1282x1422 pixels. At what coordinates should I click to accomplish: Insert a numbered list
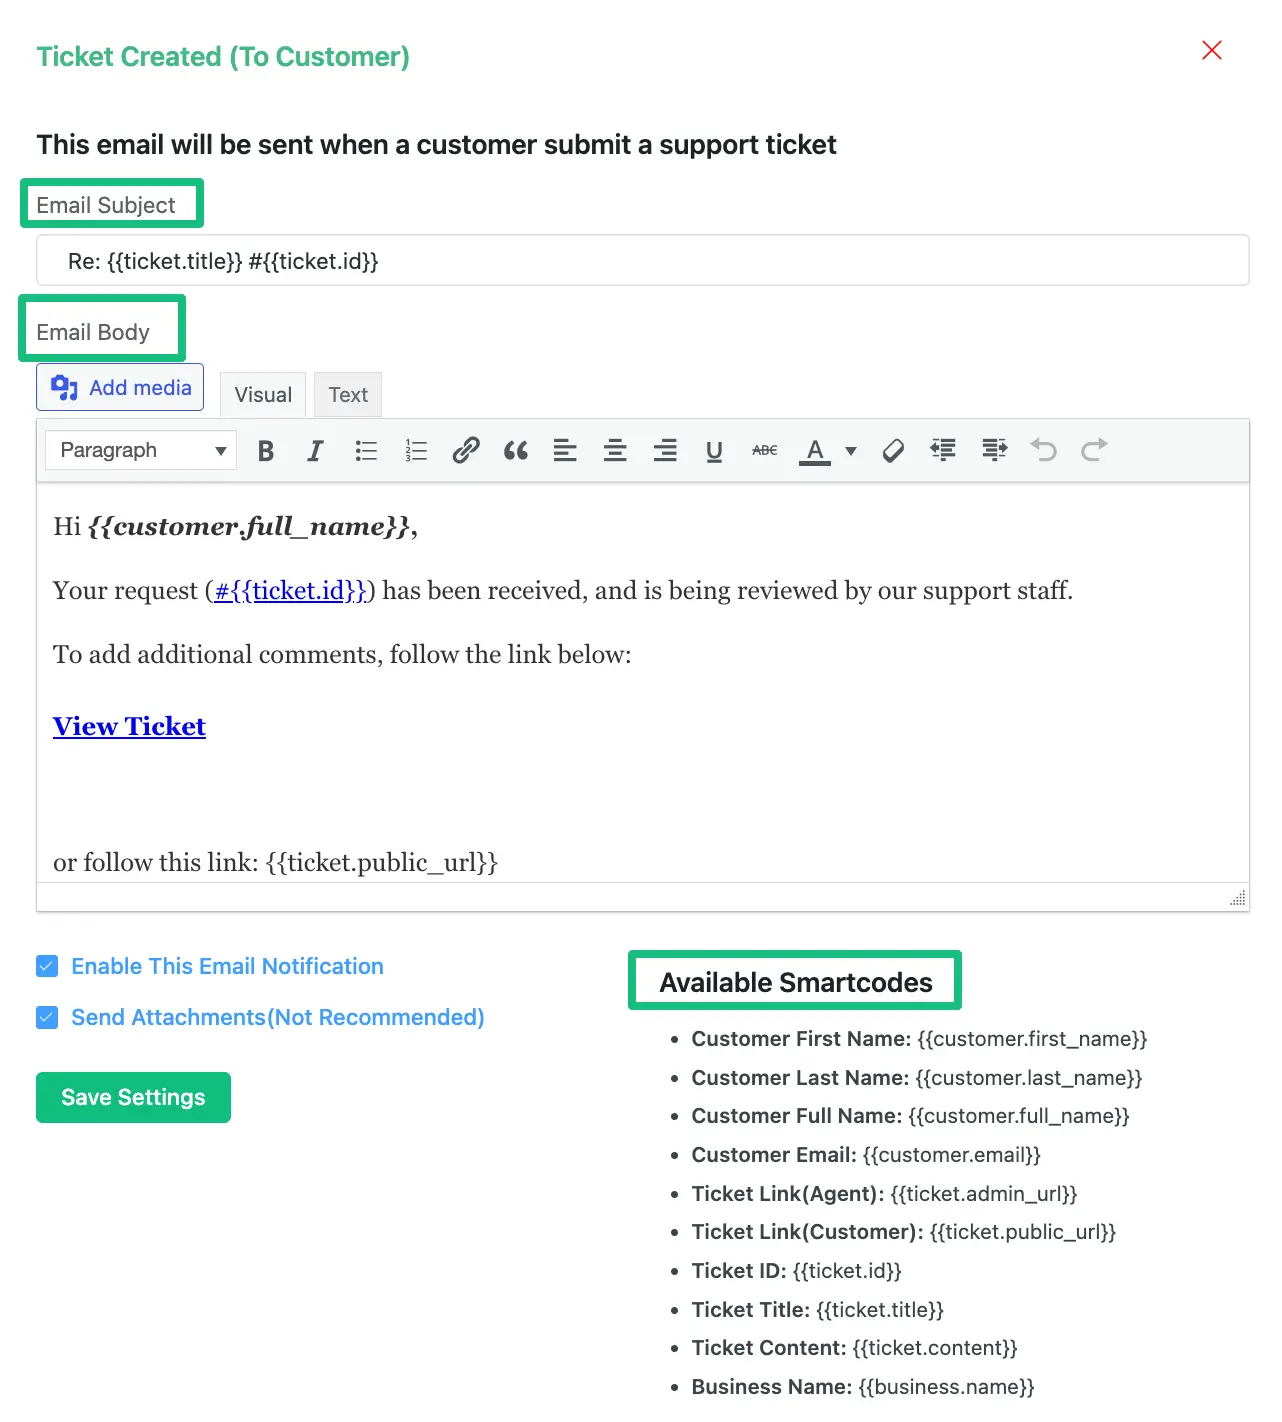point(416,451)
